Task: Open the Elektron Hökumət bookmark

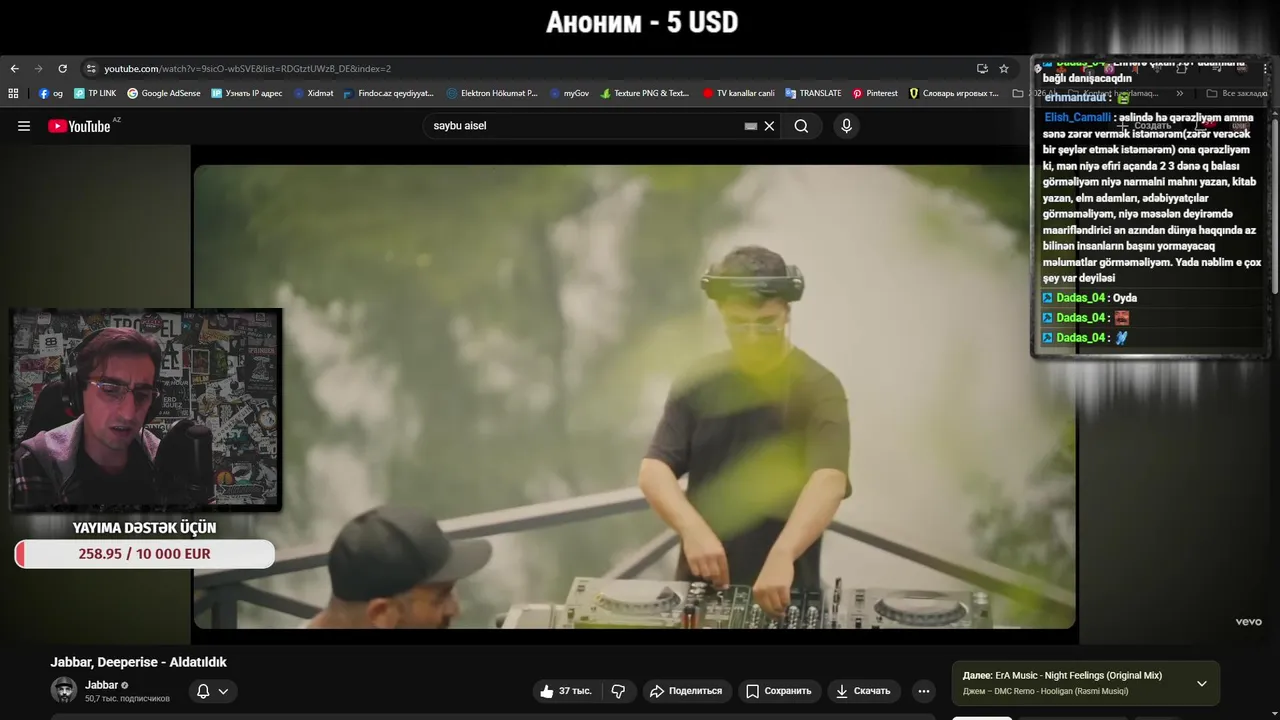Action: point(492,93)
